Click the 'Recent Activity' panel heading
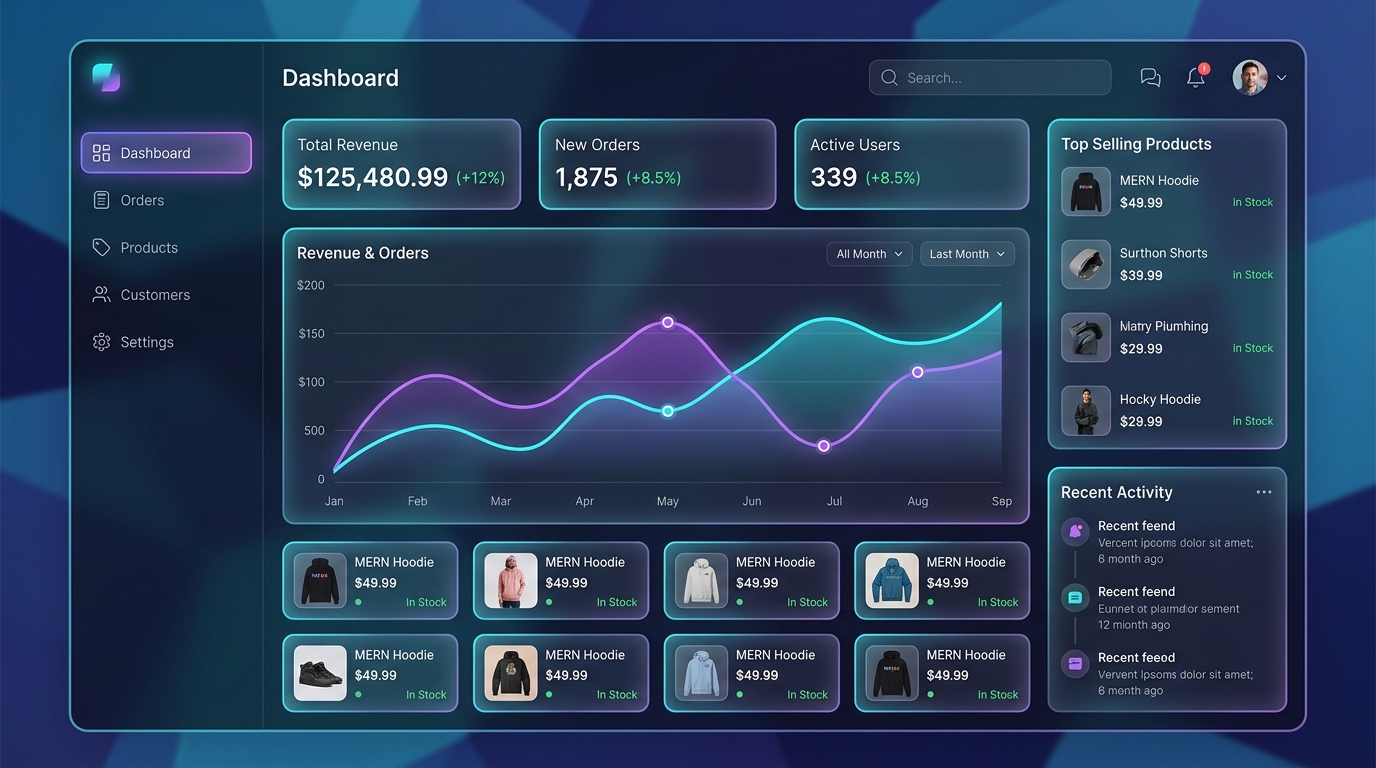The width and height of the screenshot is (1376, 768). pyautogui.click(x=1117, y=492)
